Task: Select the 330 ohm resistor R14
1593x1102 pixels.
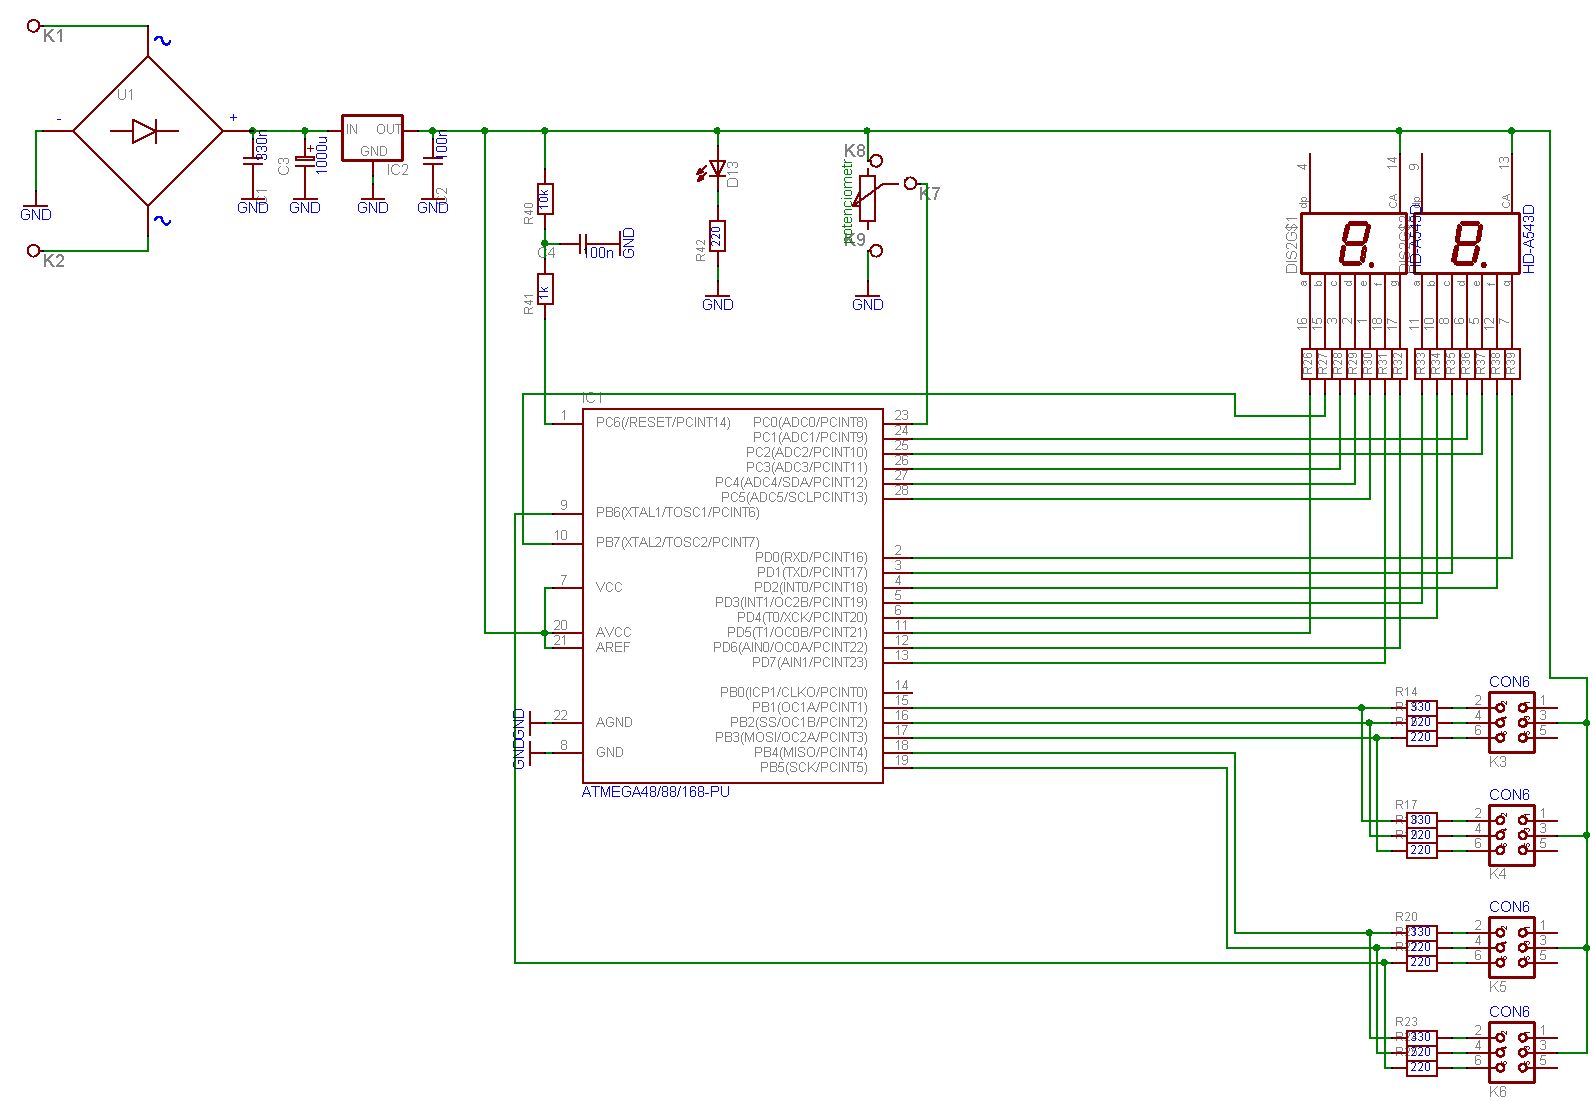Action: (1420, 707)
